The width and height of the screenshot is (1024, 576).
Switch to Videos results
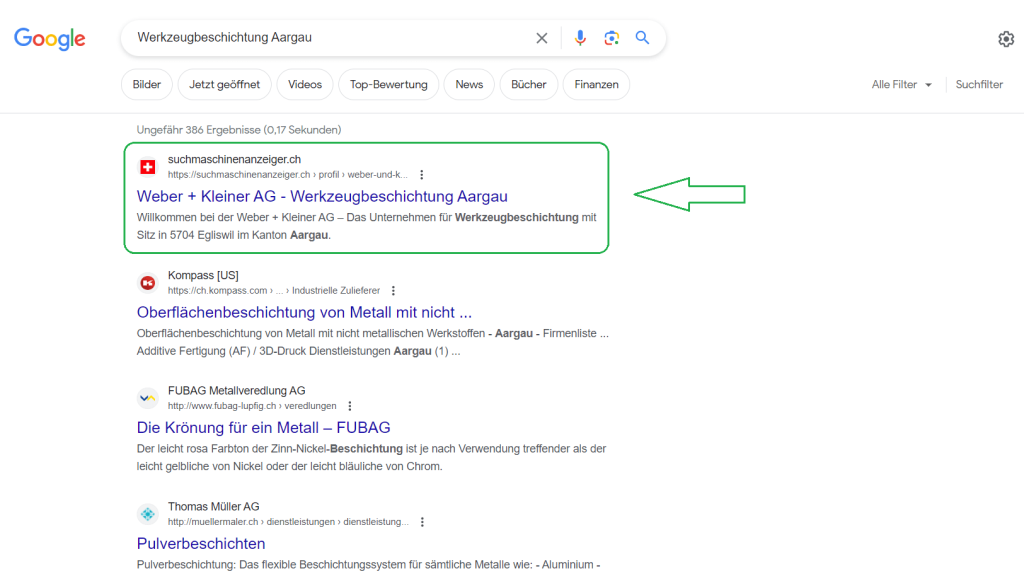coord(305,84)
